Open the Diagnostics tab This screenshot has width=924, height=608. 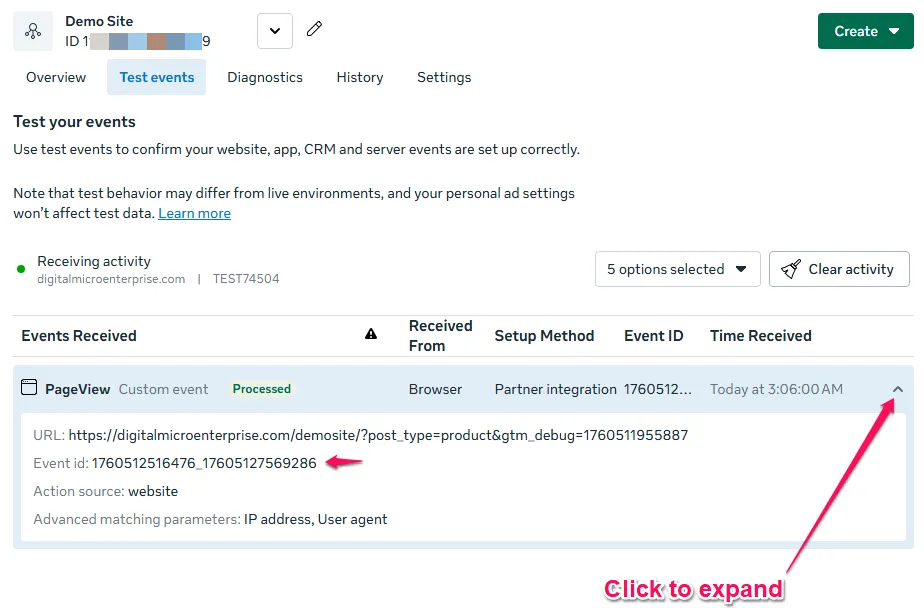265,77
